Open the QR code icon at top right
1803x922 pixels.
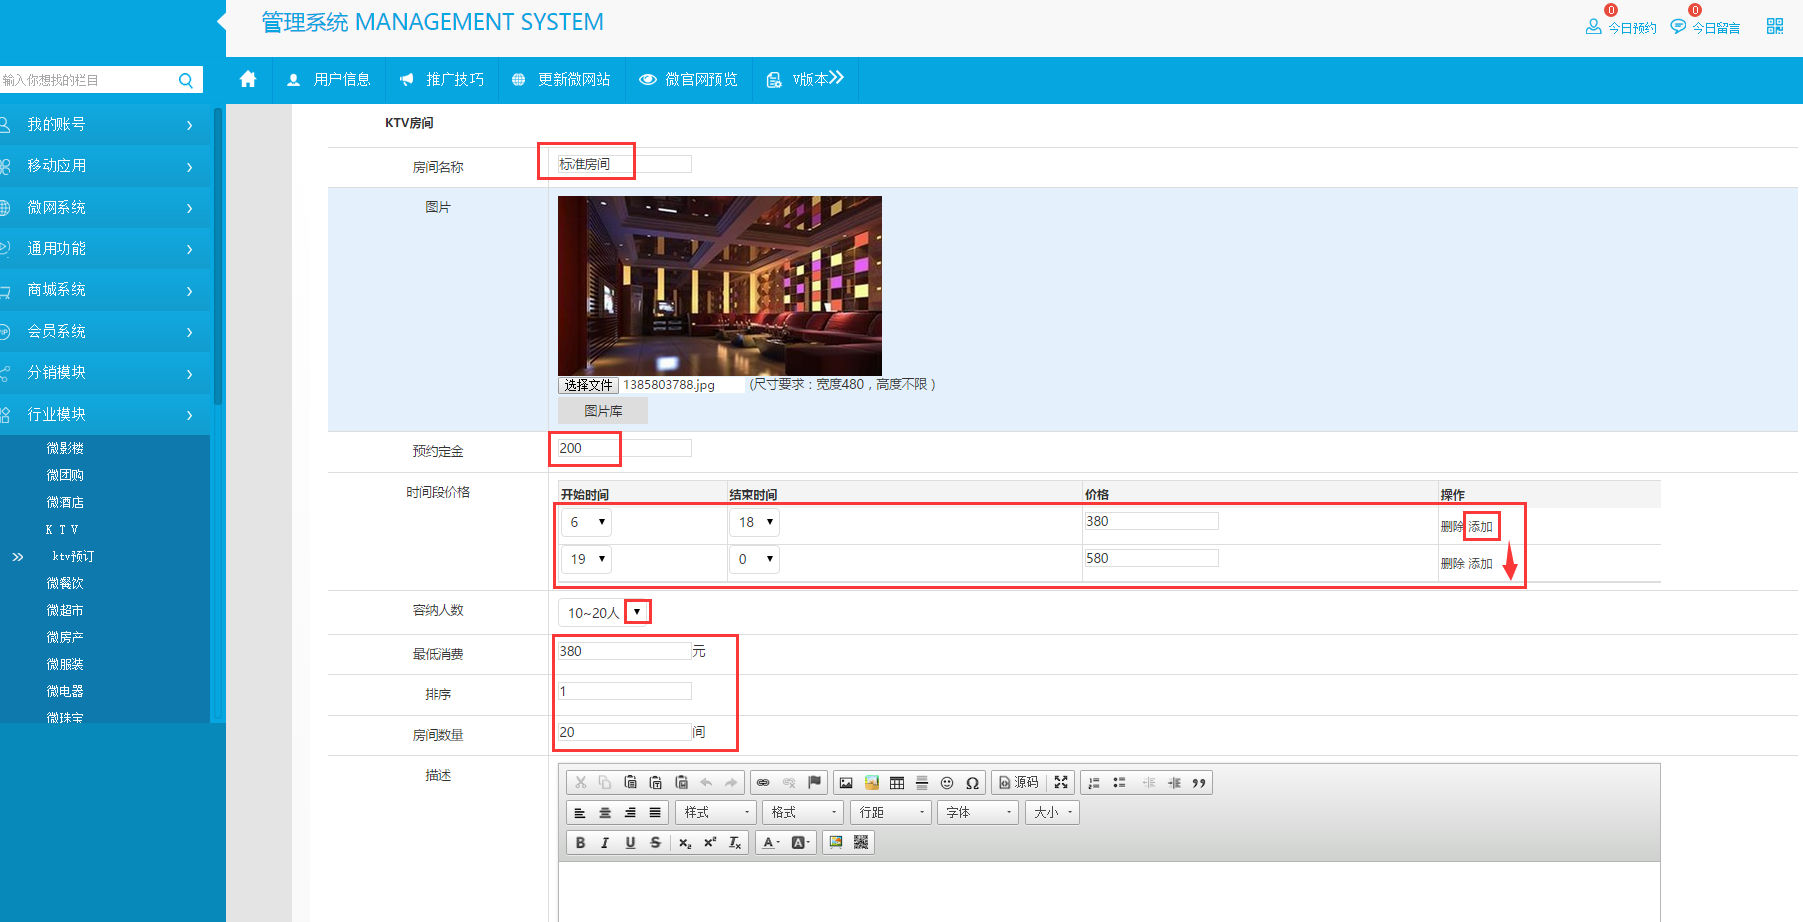(x=1774, y=26)
